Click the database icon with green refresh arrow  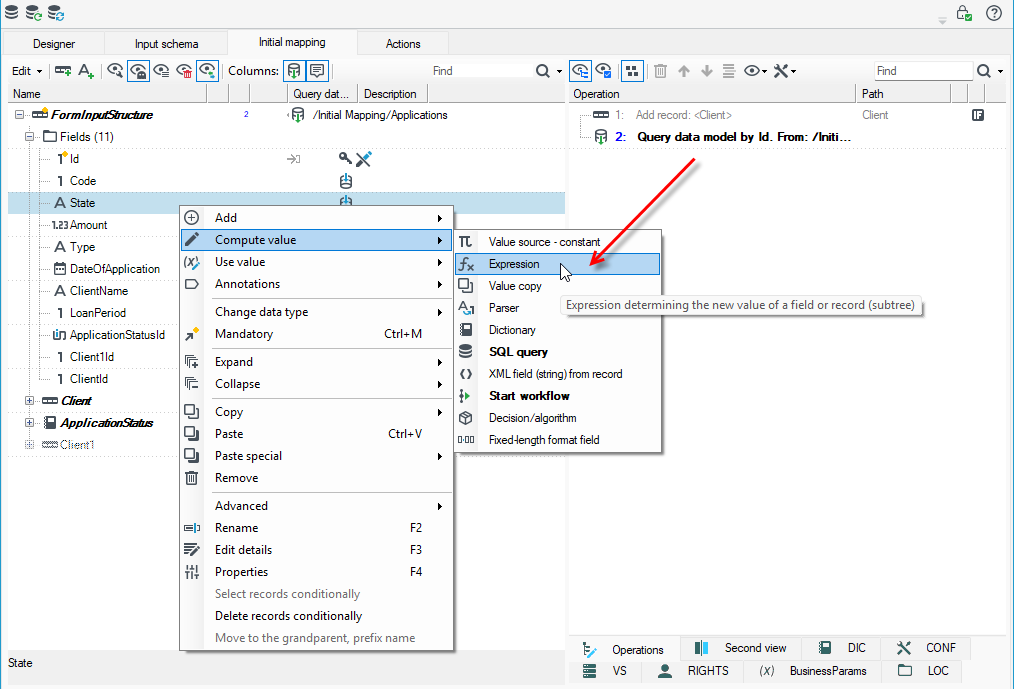pos(33,12)
